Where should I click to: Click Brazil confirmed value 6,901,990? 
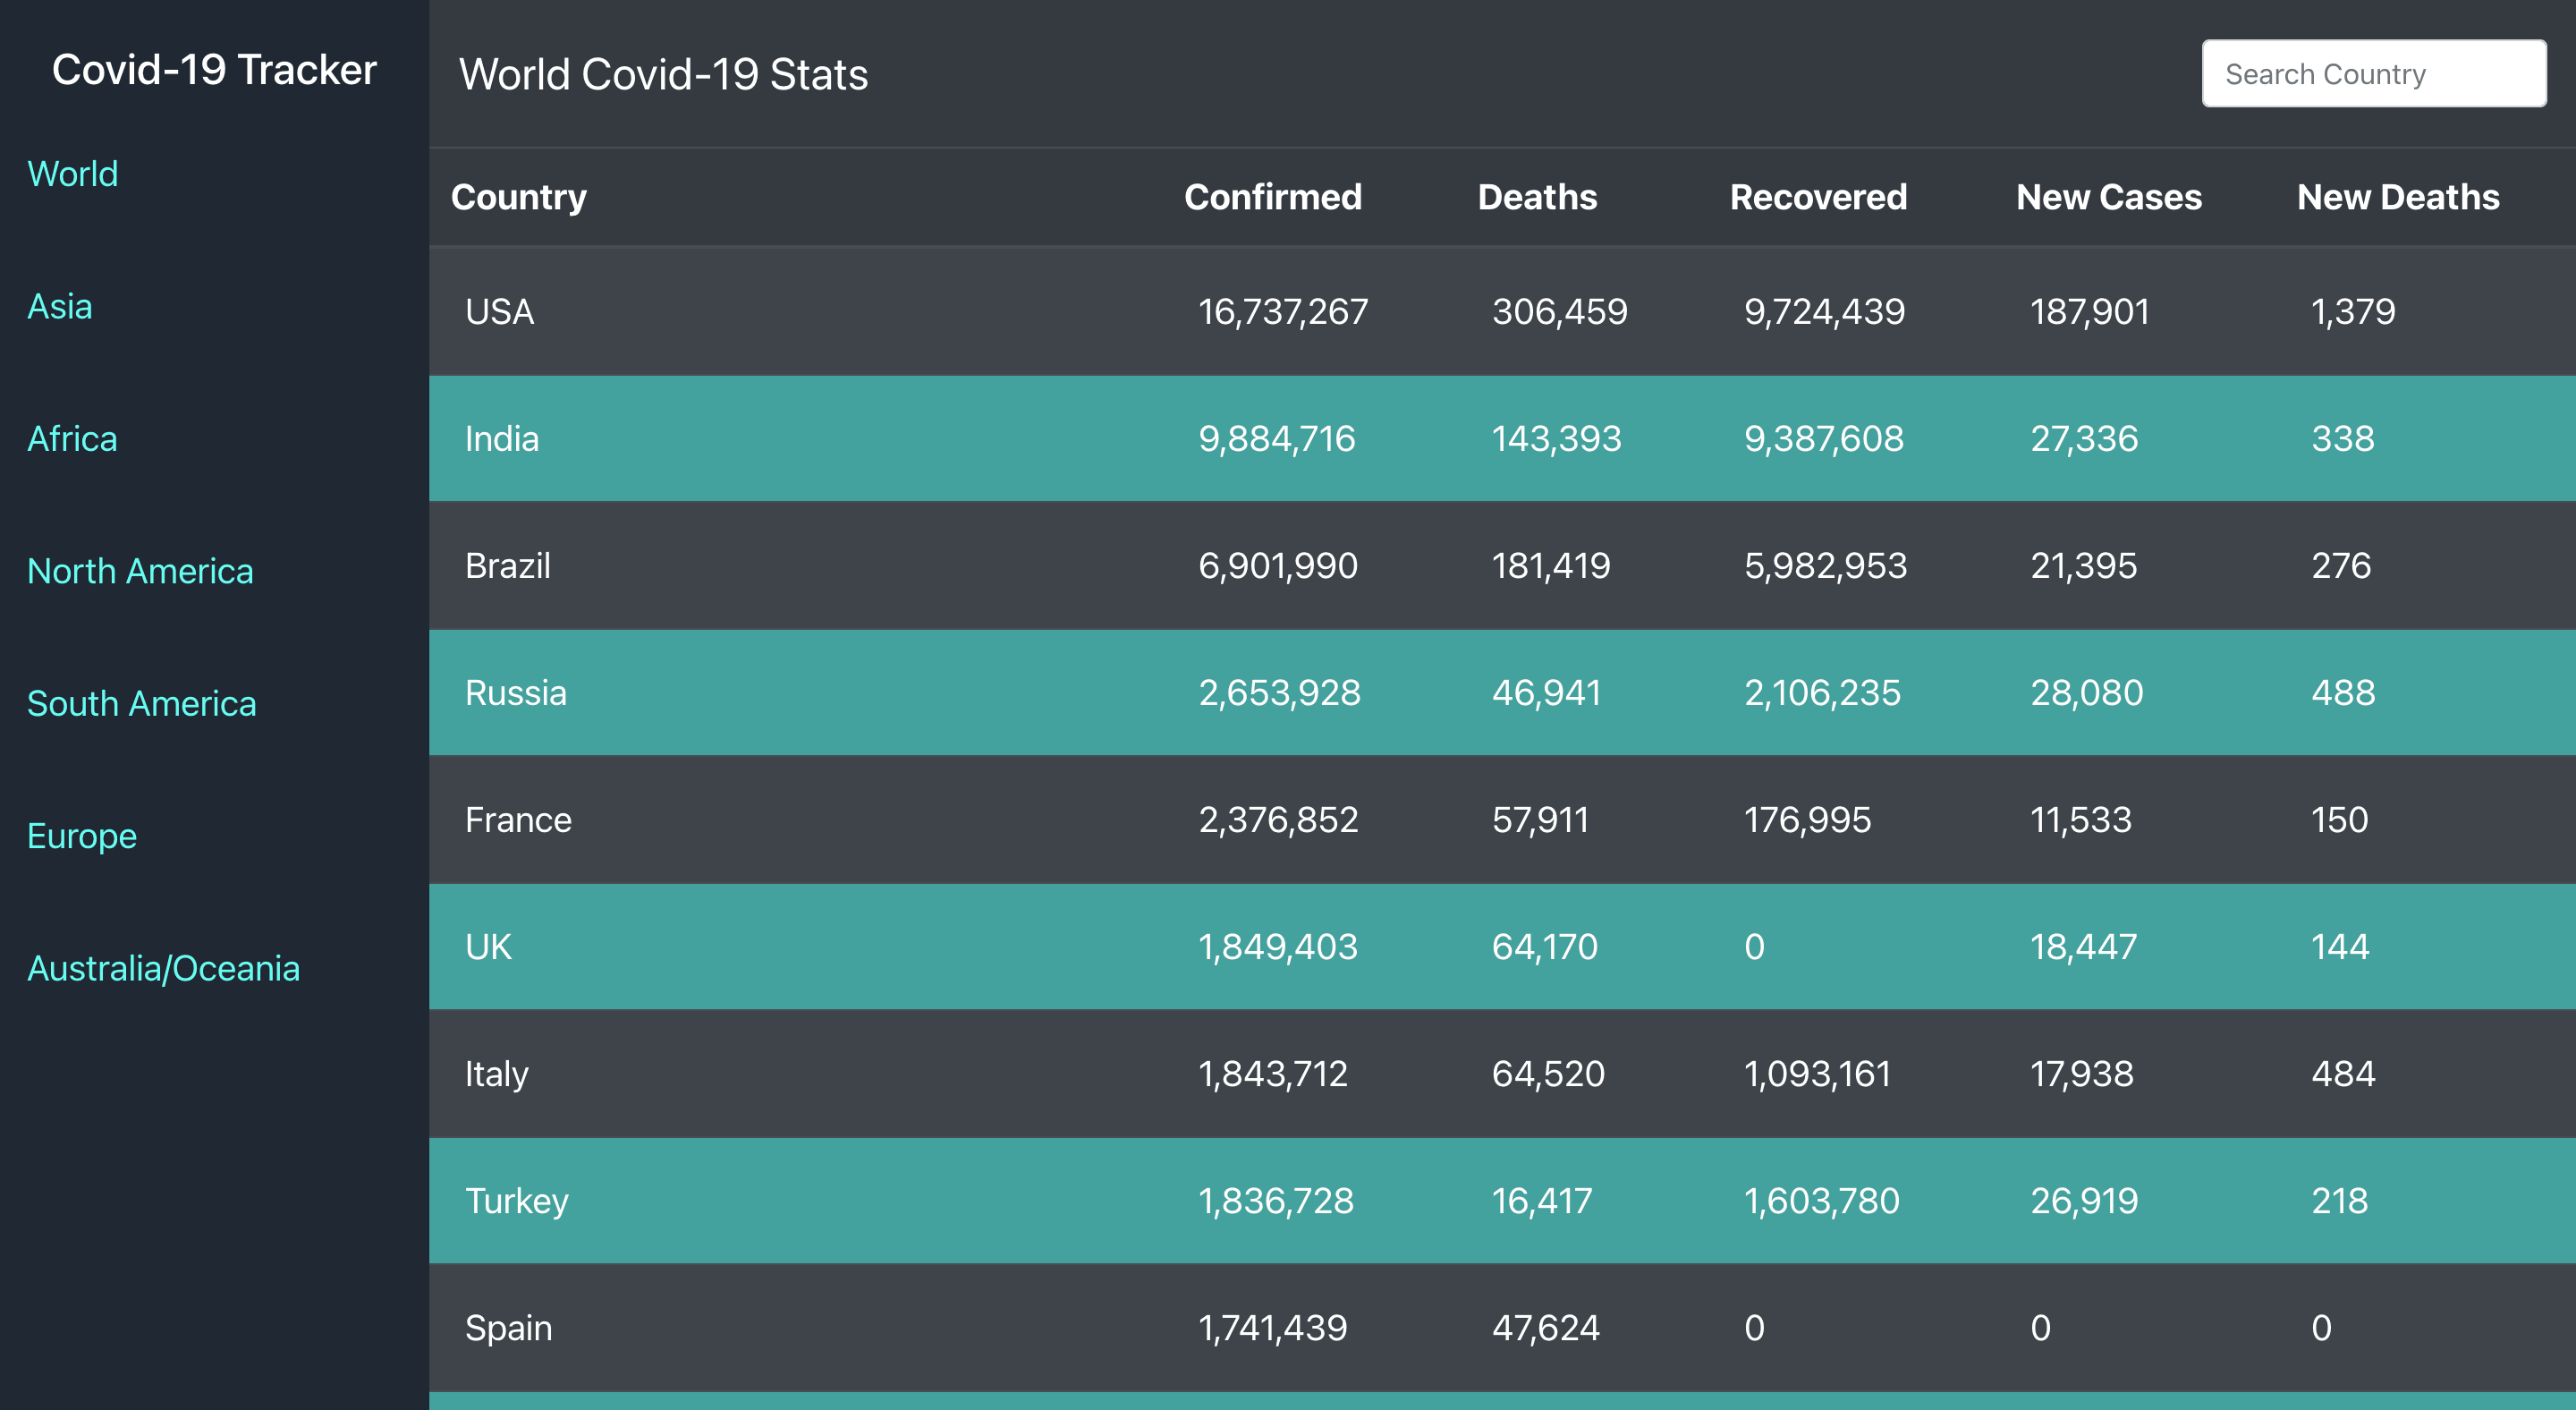pos(1278,566)
